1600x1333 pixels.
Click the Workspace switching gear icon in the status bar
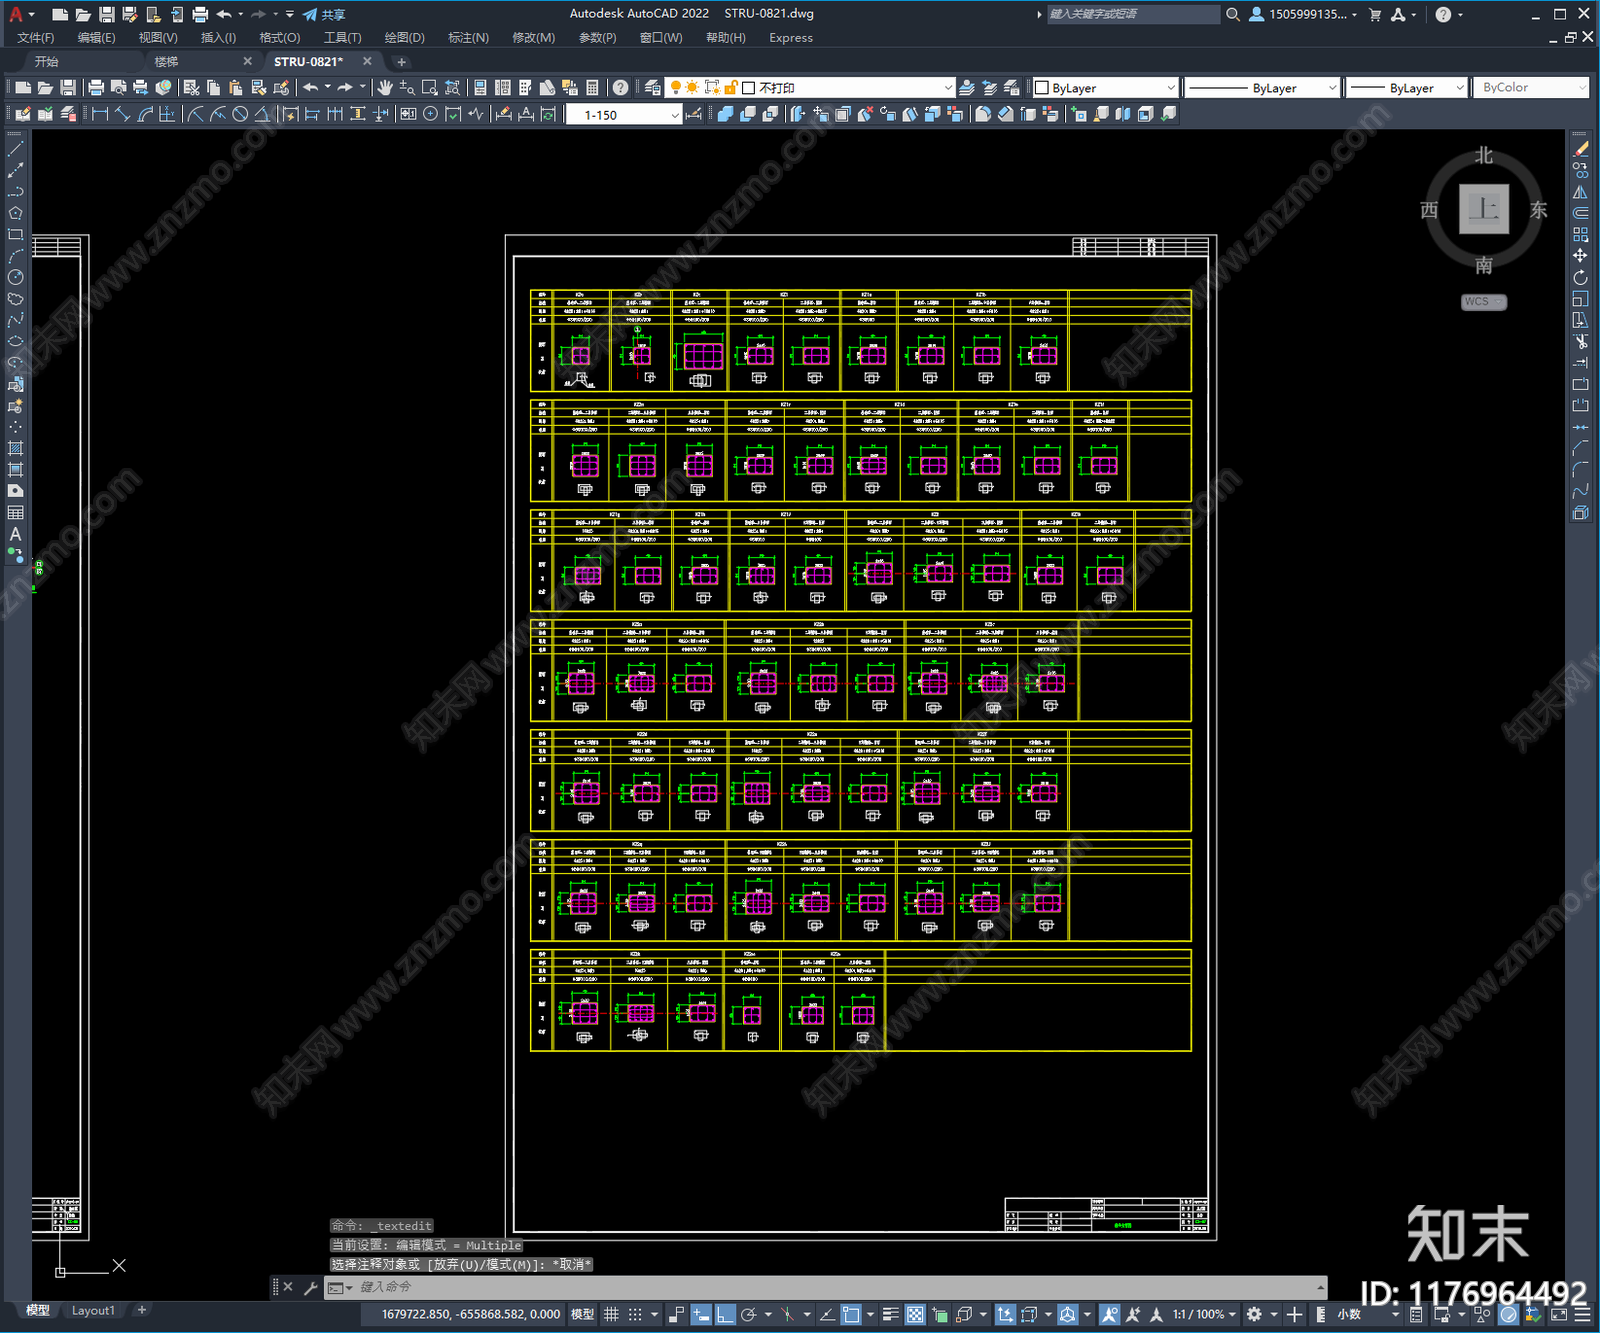point(1254,1314)
